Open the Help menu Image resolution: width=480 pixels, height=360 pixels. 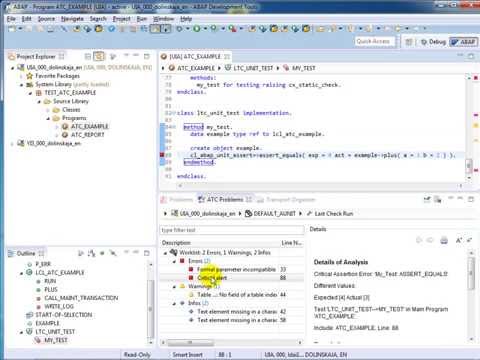[186, 19]
